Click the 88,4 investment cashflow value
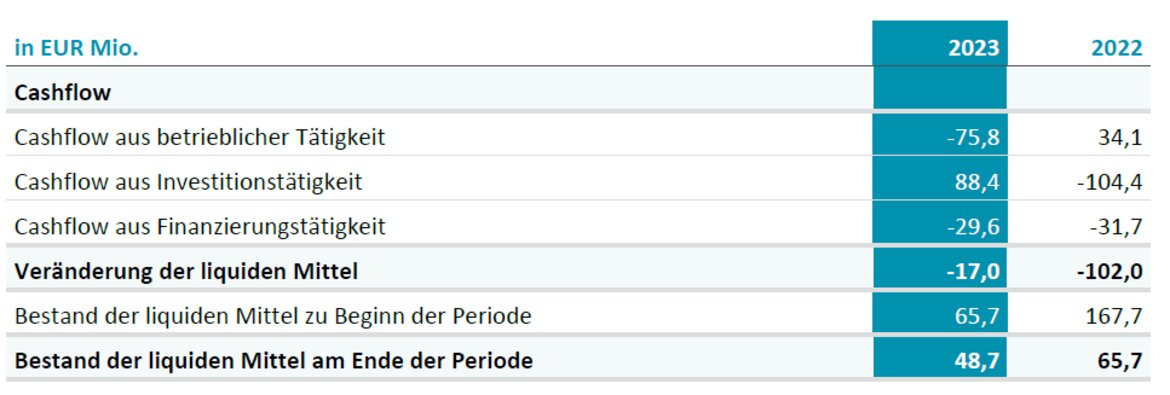 (x=977, y=182)
